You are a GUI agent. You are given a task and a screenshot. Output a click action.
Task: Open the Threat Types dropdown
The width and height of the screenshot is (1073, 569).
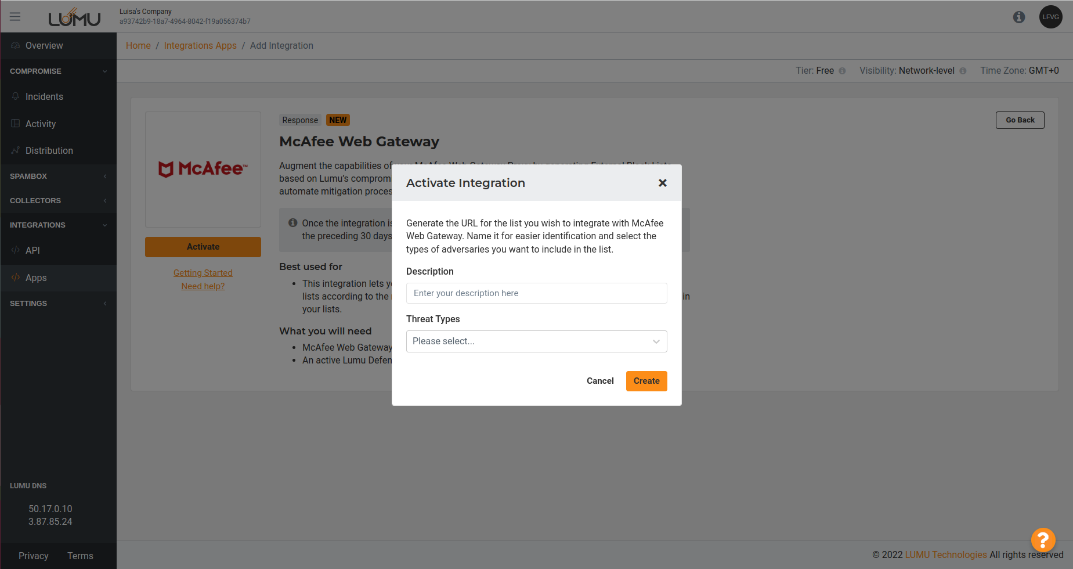536,341
